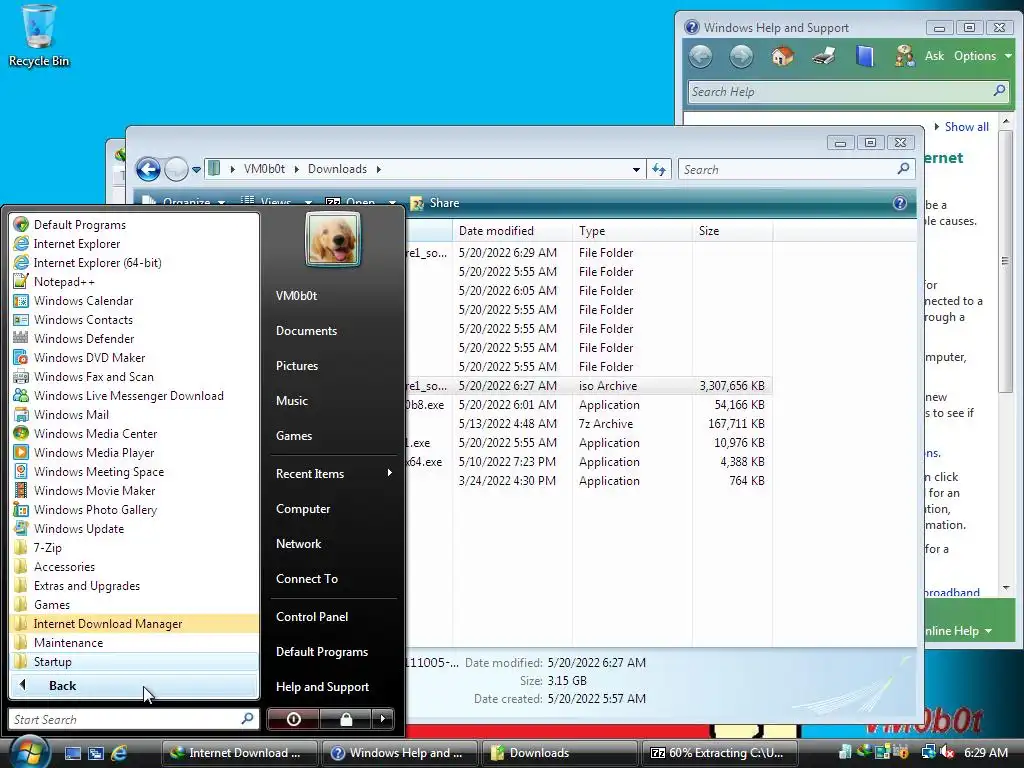Click Show Desktop quick launch icon
The height and width of the screenshot is (768, 1024).
click(73, 753)
